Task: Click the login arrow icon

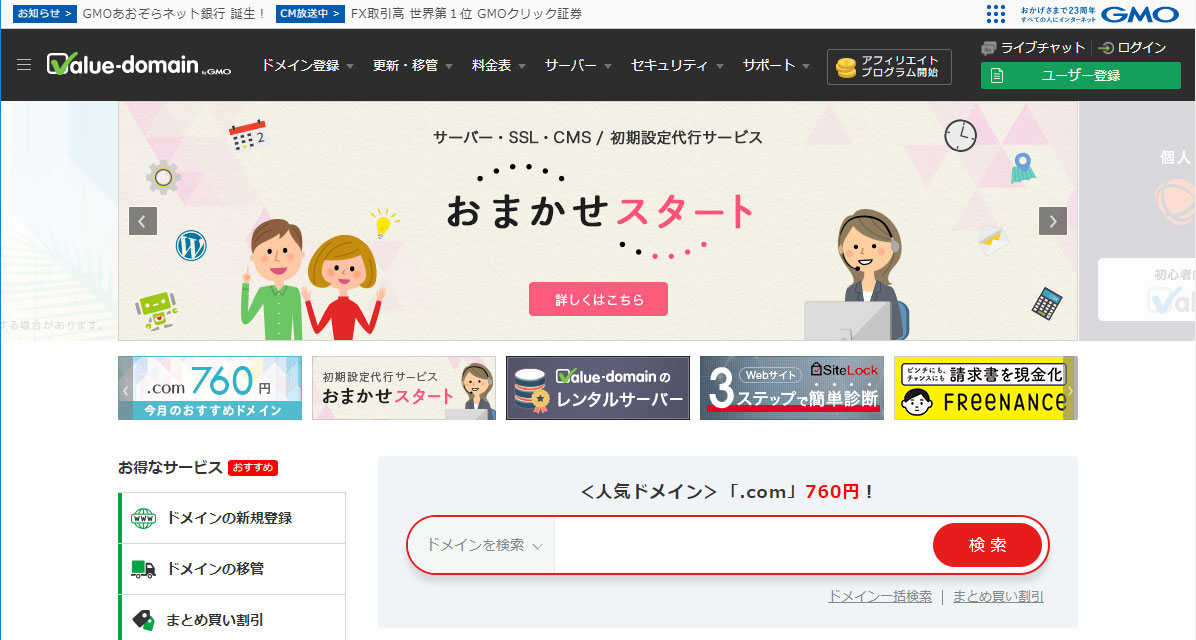Action: point(1106,48)
